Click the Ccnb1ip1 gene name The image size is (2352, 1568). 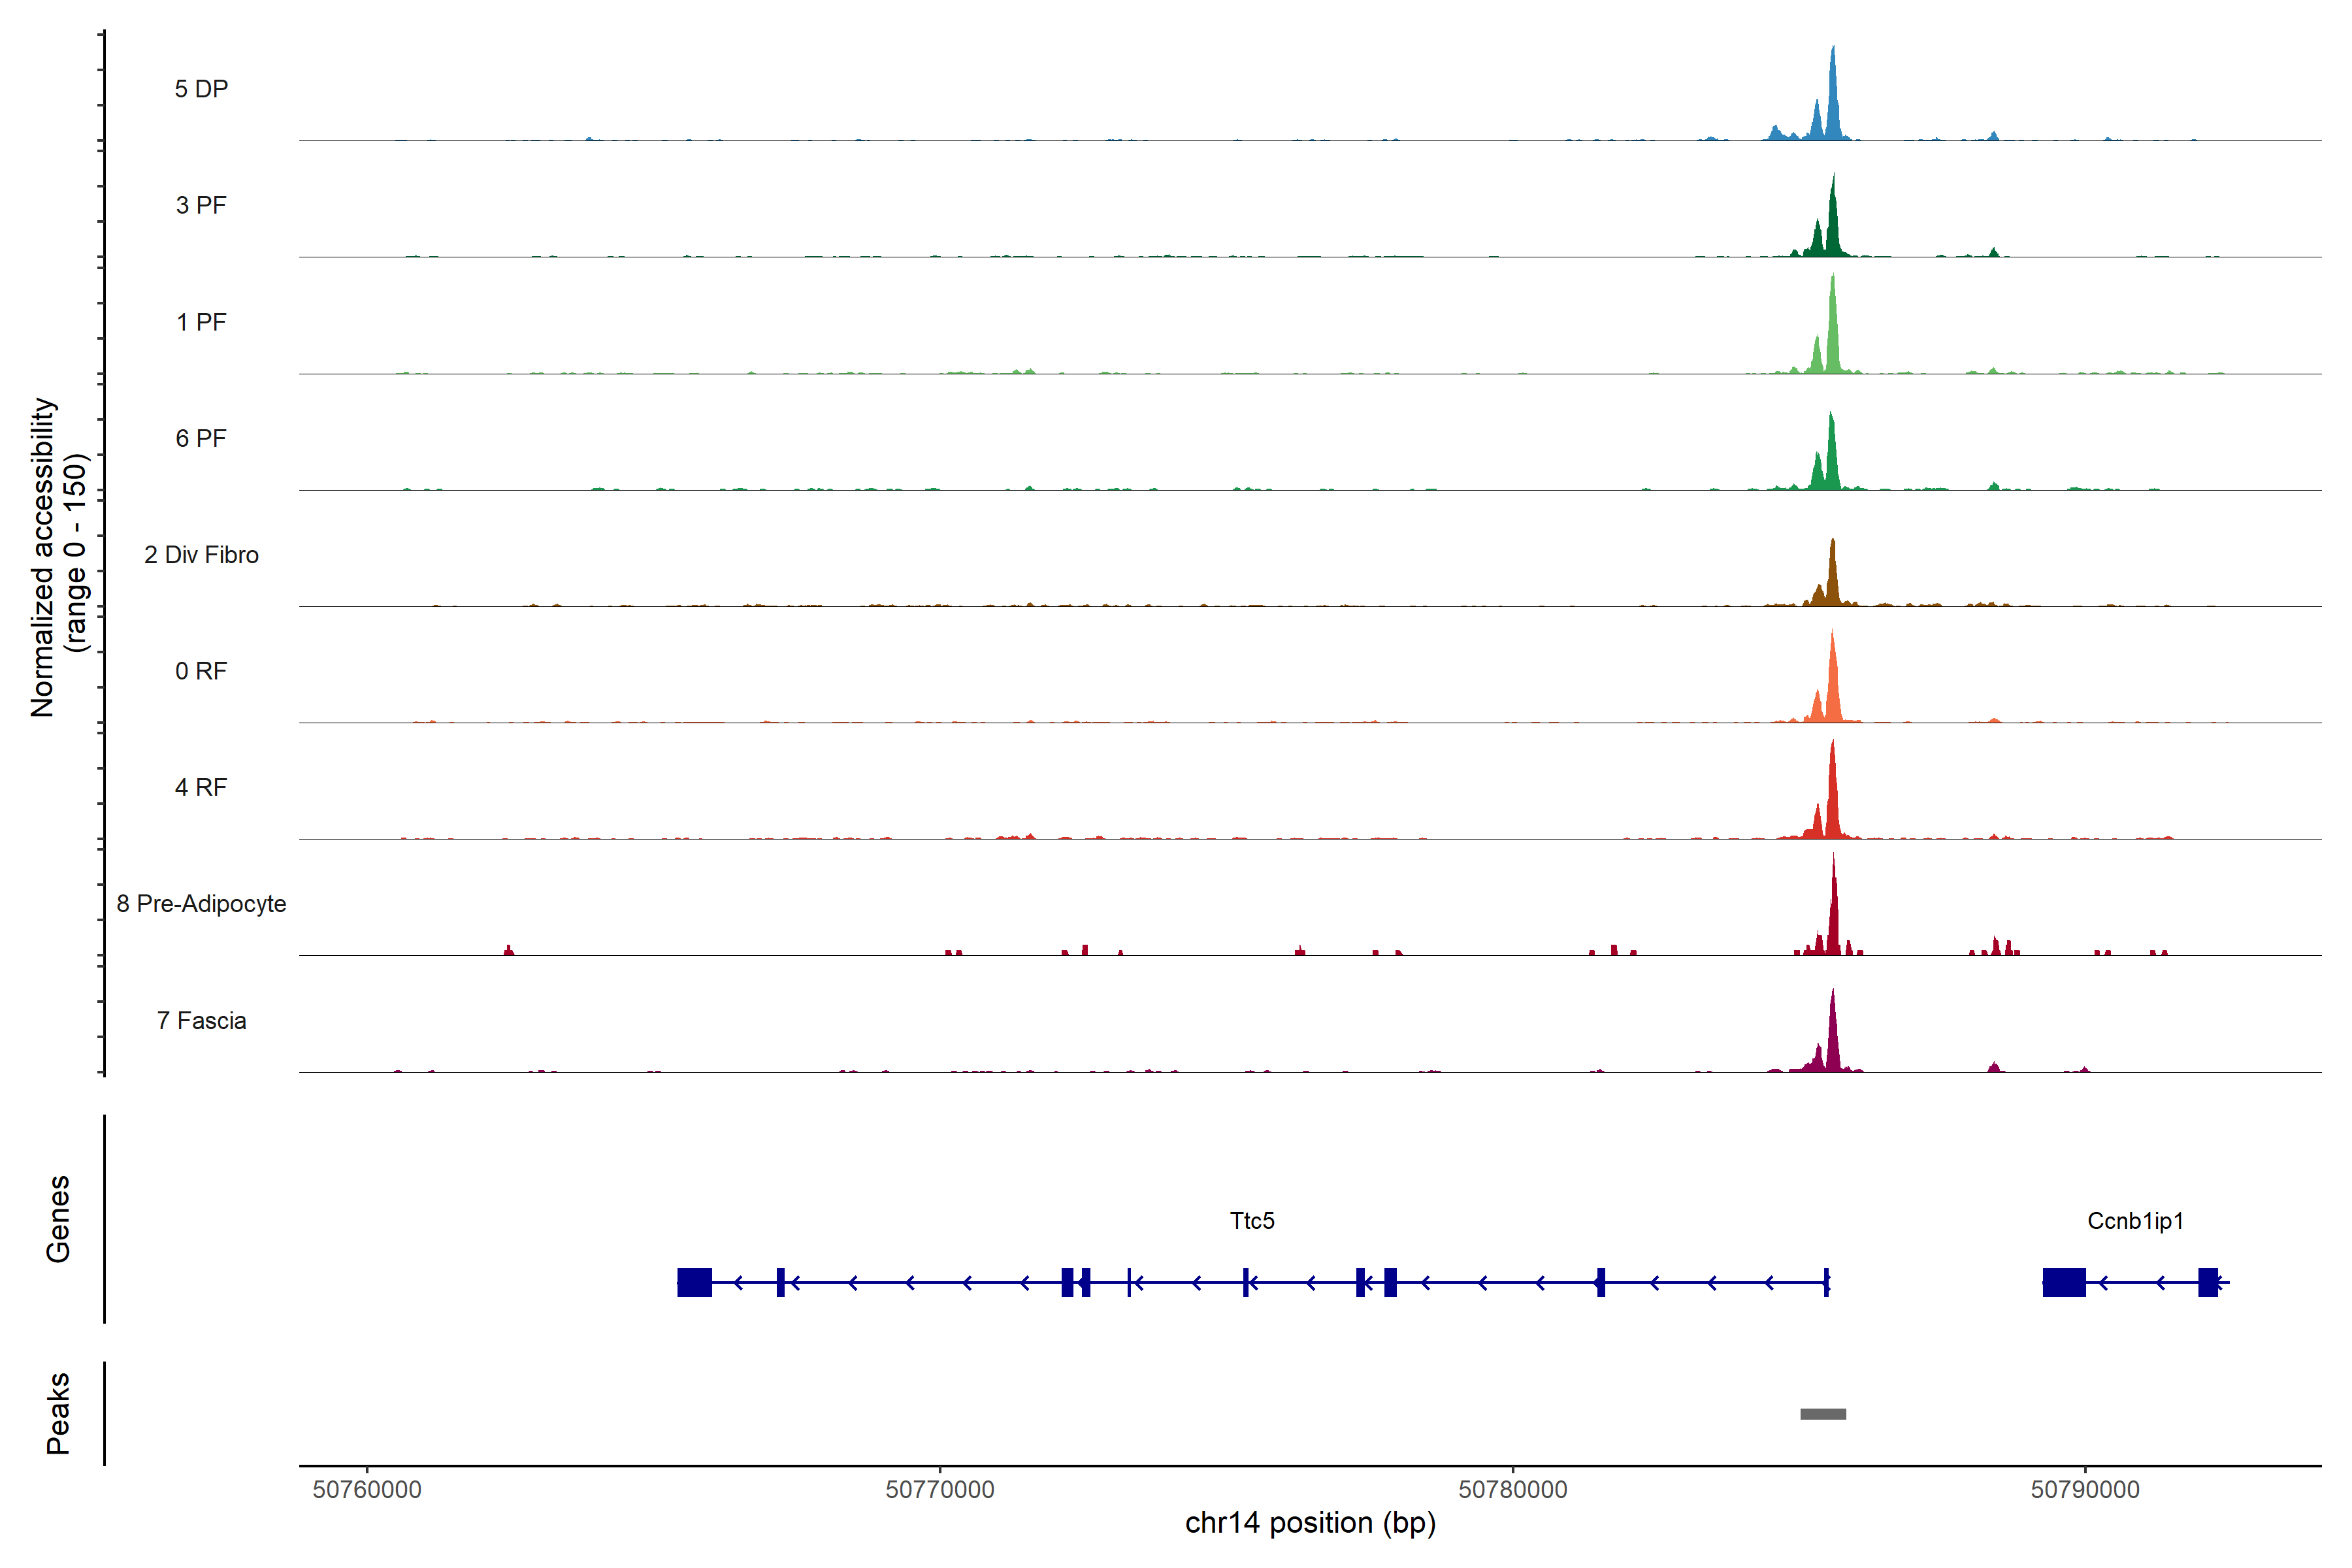click(2135, 1221)
